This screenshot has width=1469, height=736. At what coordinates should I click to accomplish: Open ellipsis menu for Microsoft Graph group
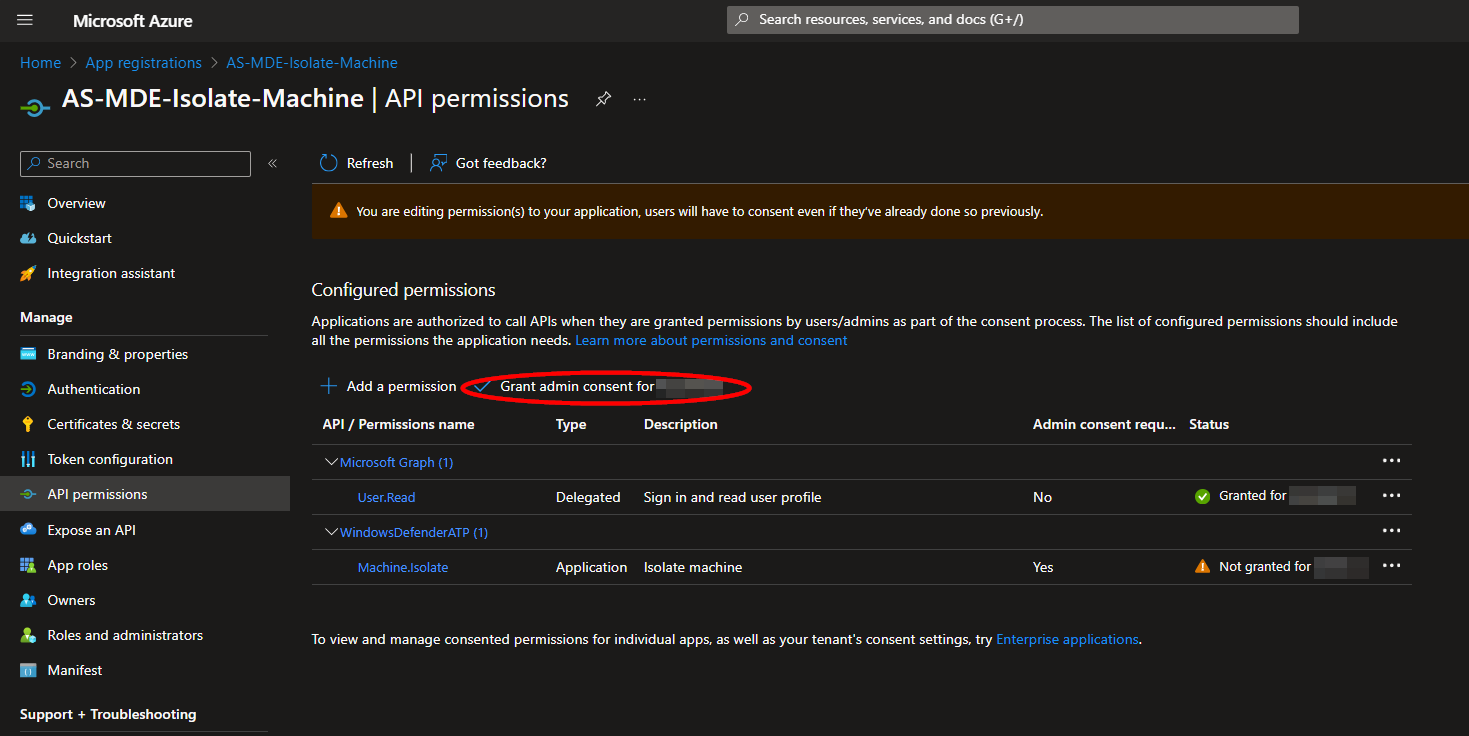point(1391,461)
